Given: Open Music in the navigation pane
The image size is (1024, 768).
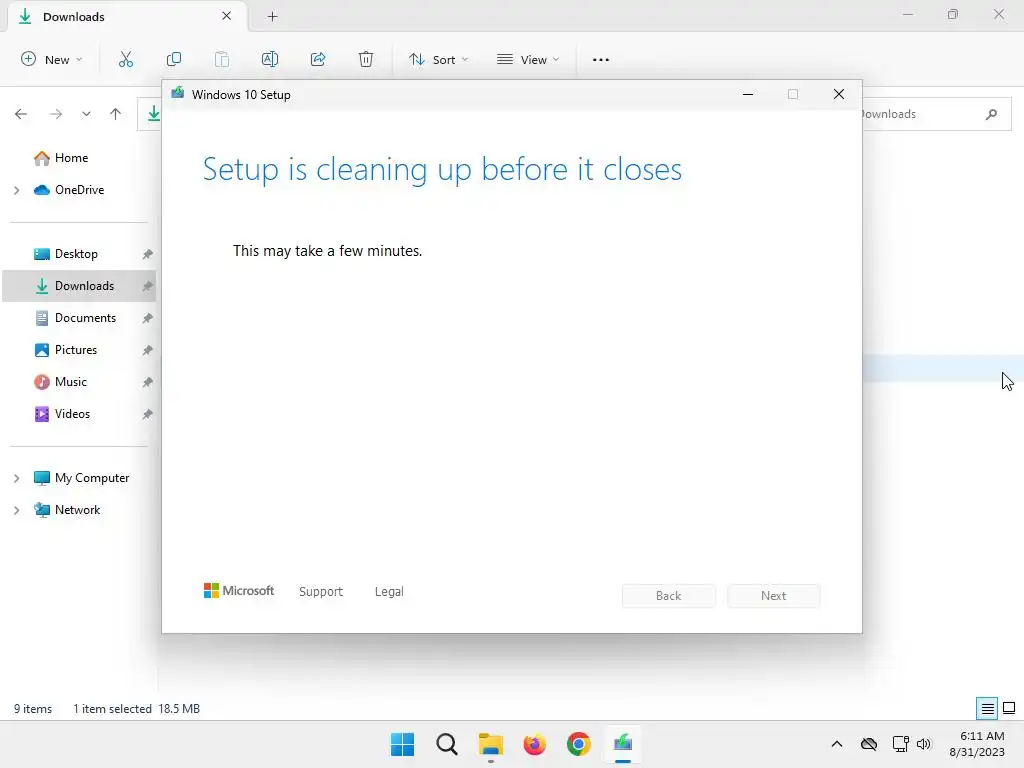Looking at the screenshot, I should [x=71, y=382].
